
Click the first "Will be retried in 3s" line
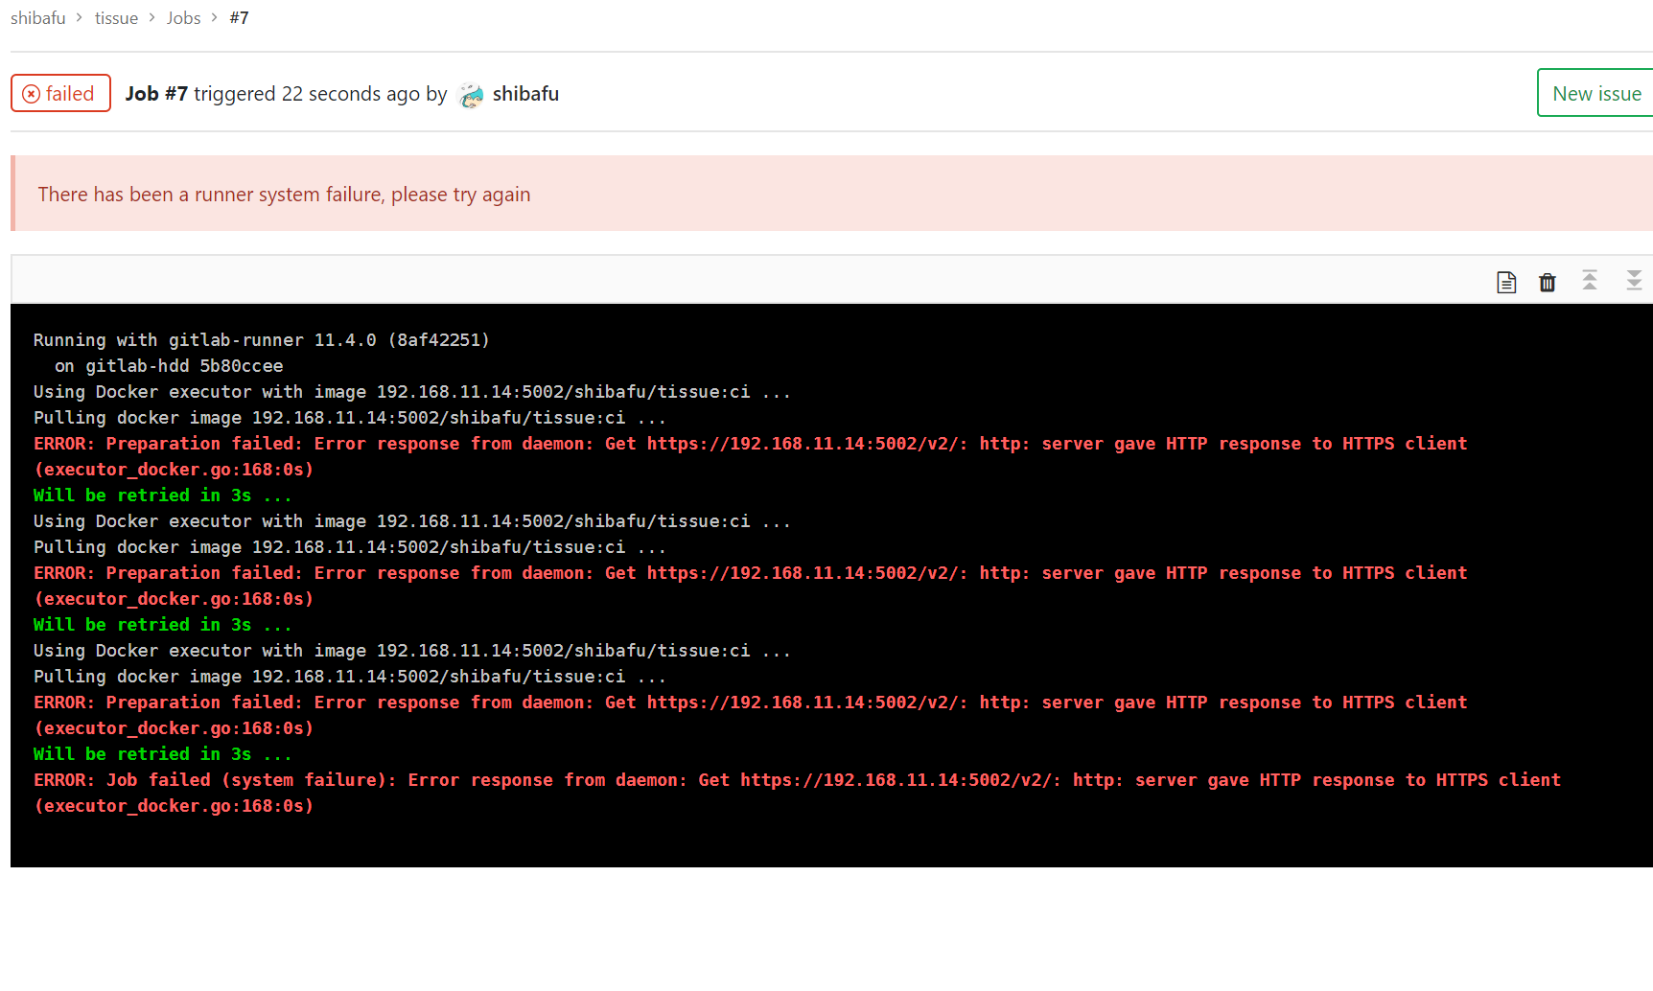click(162, 495)
